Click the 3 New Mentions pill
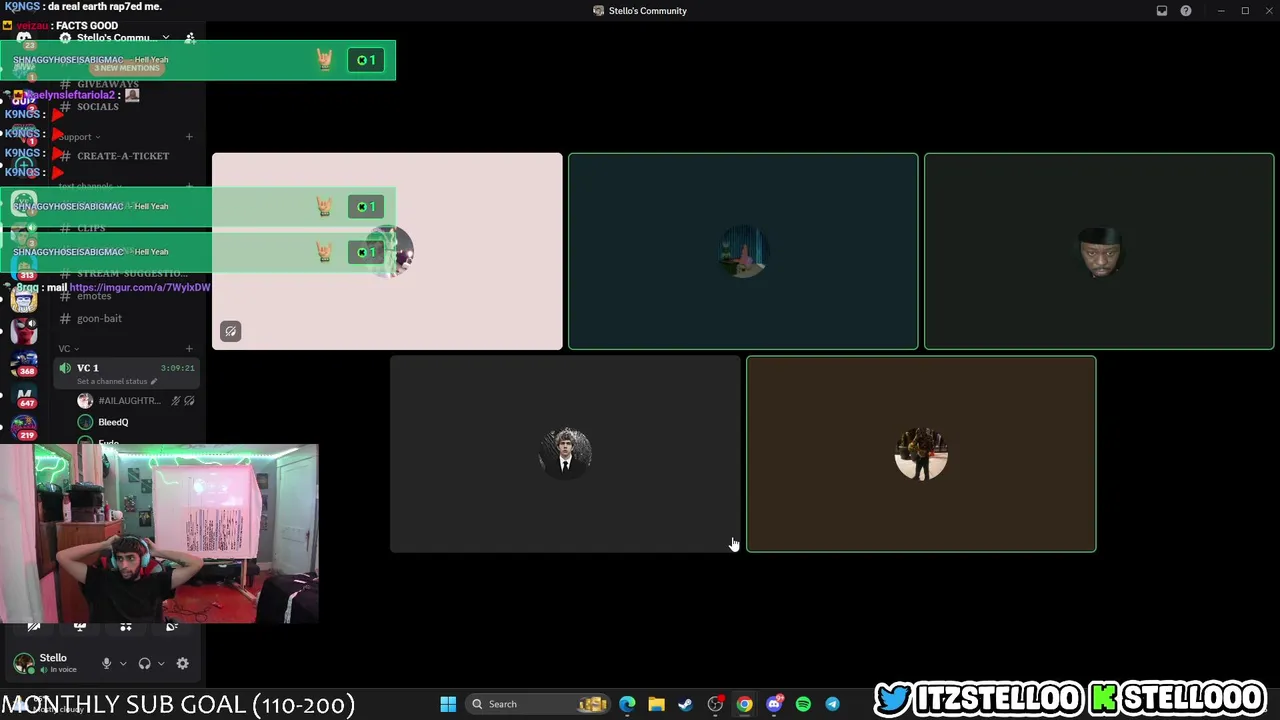The width and height of the screenshot is (1280, 720). (x=127, y=68)
